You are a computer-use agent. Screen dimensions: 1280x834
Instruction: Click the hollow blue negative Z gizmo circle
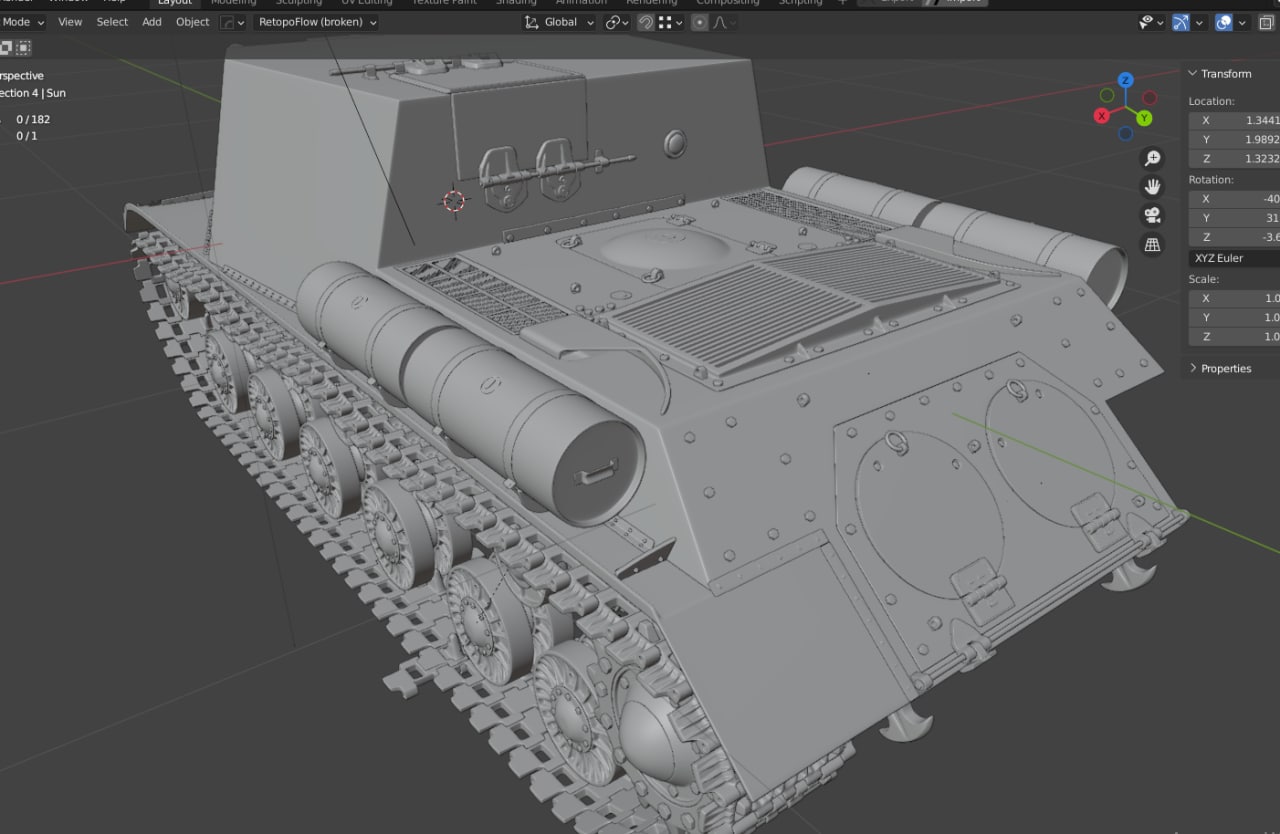coord(1126,133)
